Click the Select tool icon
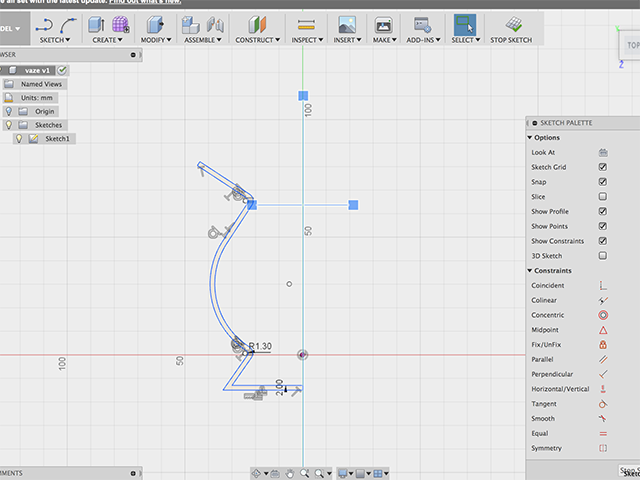Screen dimensions: 640x480 (x=465, y=24)
